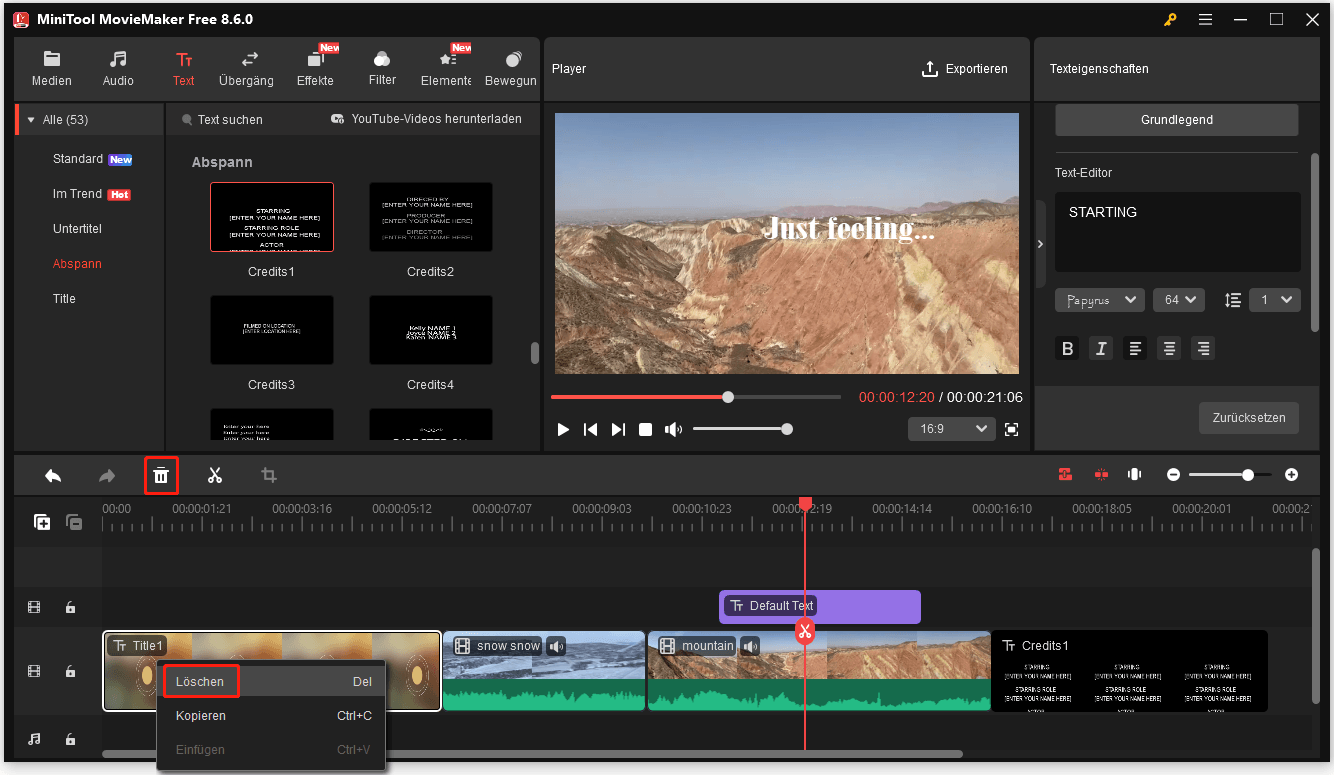This screenshot has height=775, width=1334.
Task: Undo the last action
Action: coord(52,475)
